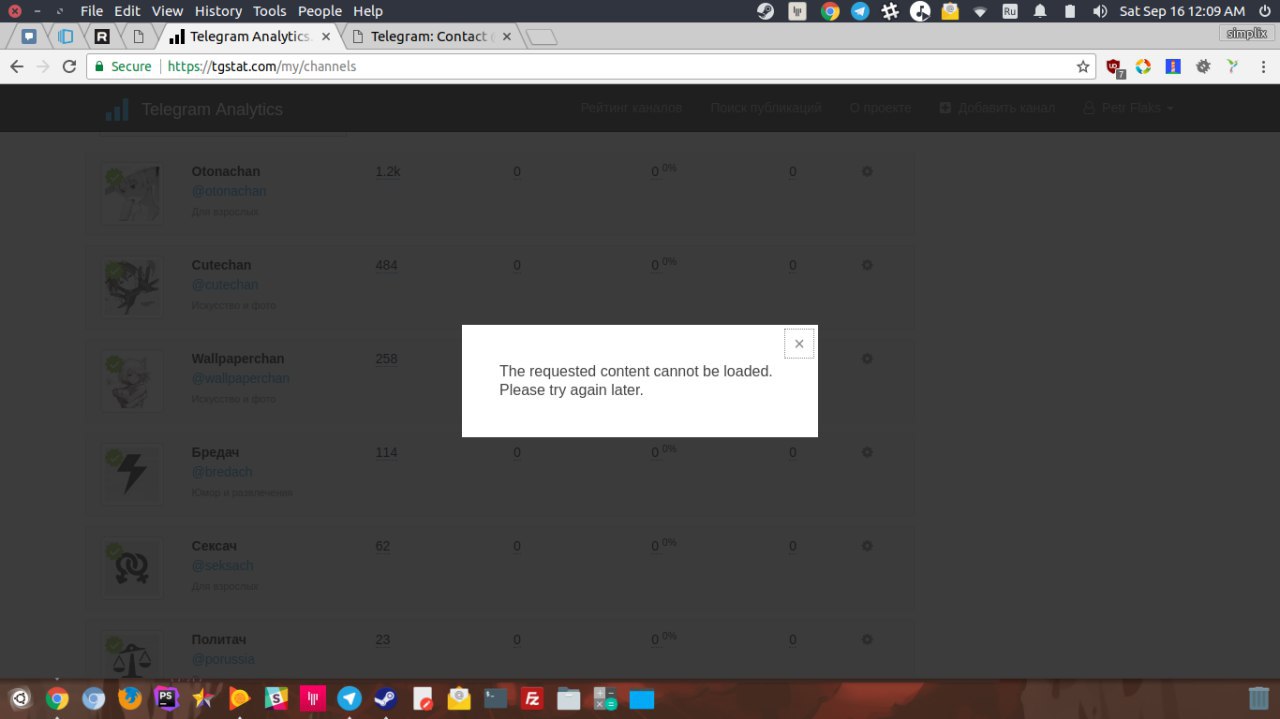The width and height of the screenshot is (1280, 719).
Task: Open Wi-Fi network indicator
Action: 980,11
